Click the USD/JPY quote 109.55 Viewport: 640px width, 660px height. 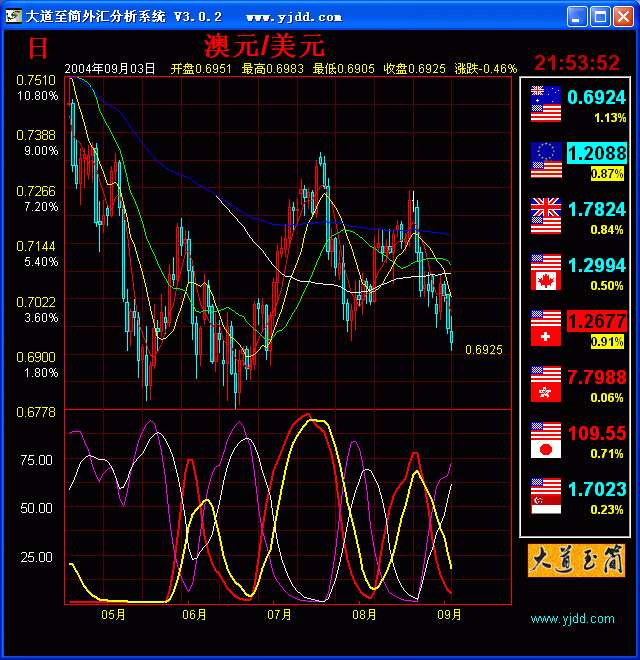(597, 433)
